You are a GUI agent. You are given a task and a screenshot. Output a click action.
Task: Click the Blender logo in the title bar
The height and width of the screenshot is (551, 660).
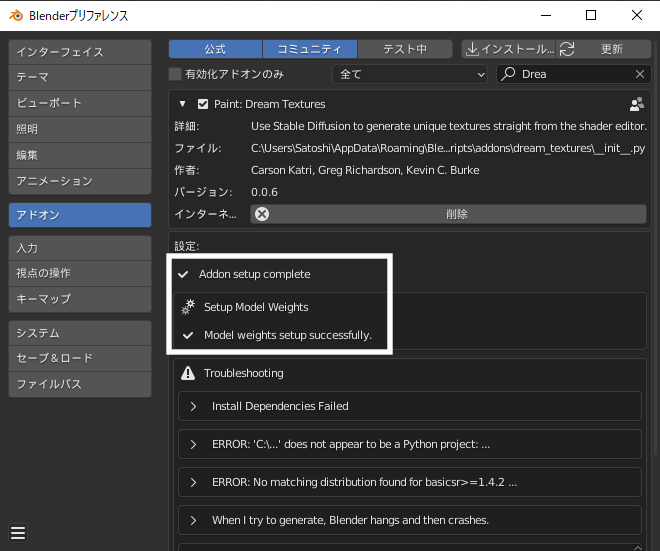click(16, 16)
